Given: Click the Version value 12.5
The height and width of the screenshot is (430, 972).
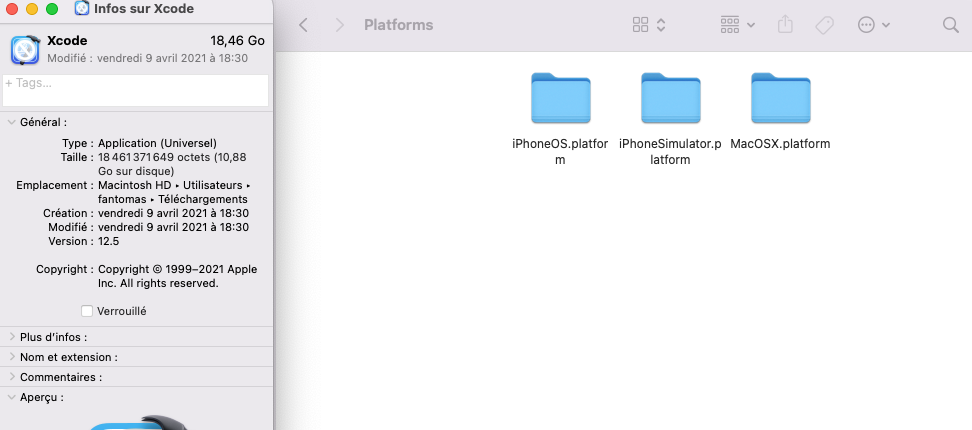Looking at the screenshot, I should [x=108, y=241].
